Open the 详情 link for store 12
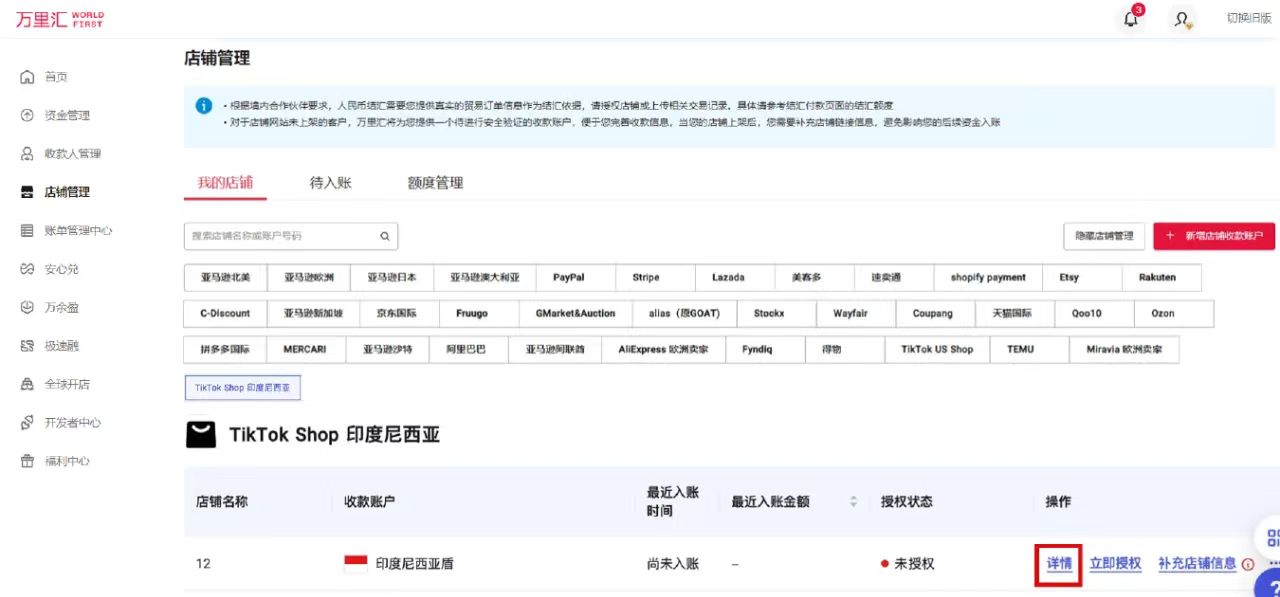The height and width of the screenshot is (597, 1280). coord(1059,564)
